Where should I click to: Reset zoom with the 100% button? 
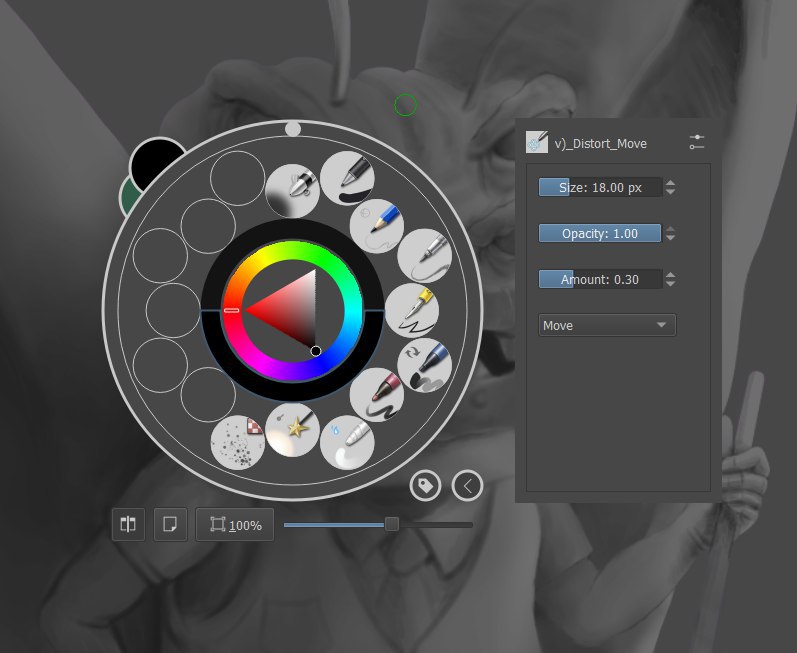[x=235, y=524]
